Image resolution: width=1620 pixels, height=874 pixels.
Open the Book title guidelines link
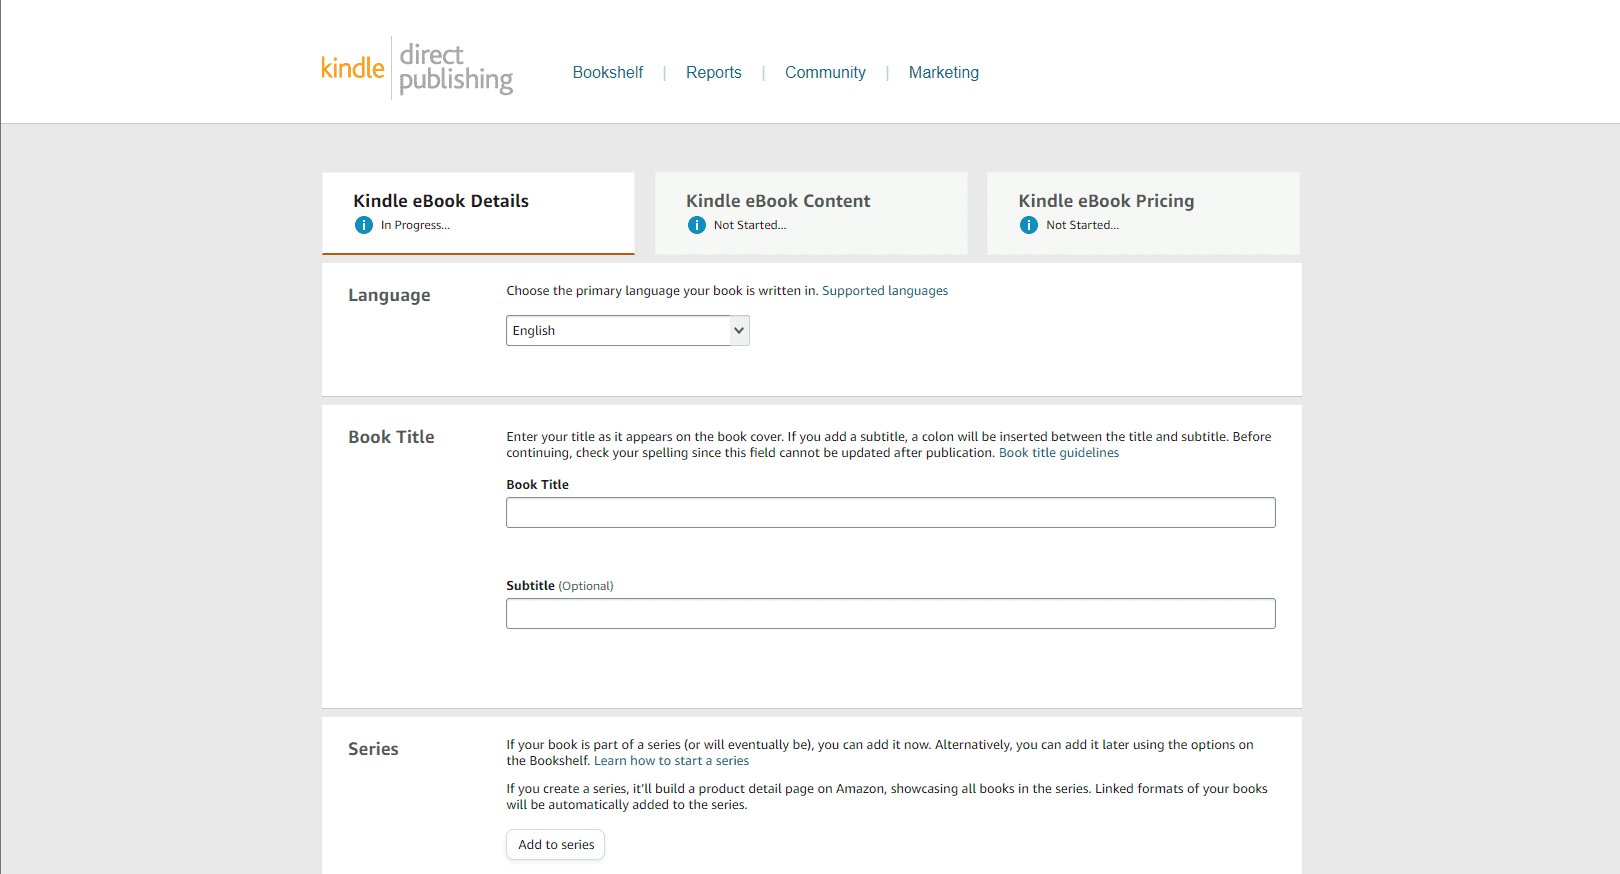coord(1059,453)
